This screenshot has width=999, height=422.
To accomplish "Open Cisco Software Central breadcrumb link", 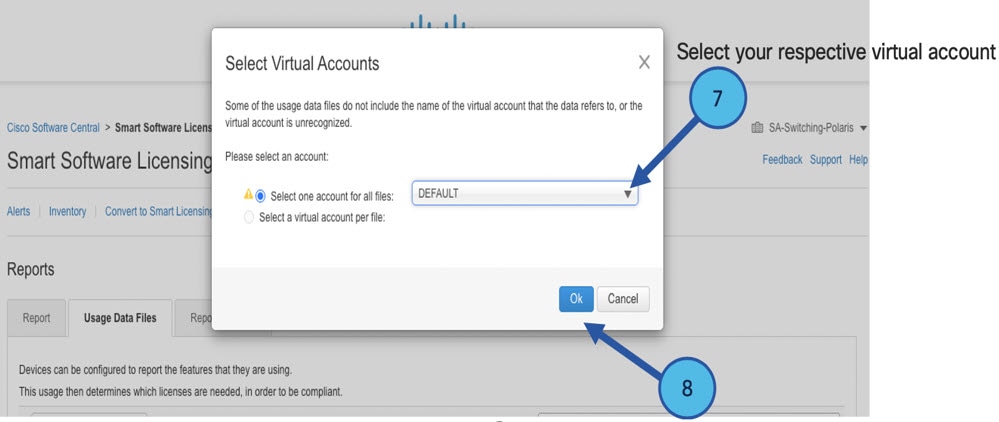I will (x=53, y=127).
